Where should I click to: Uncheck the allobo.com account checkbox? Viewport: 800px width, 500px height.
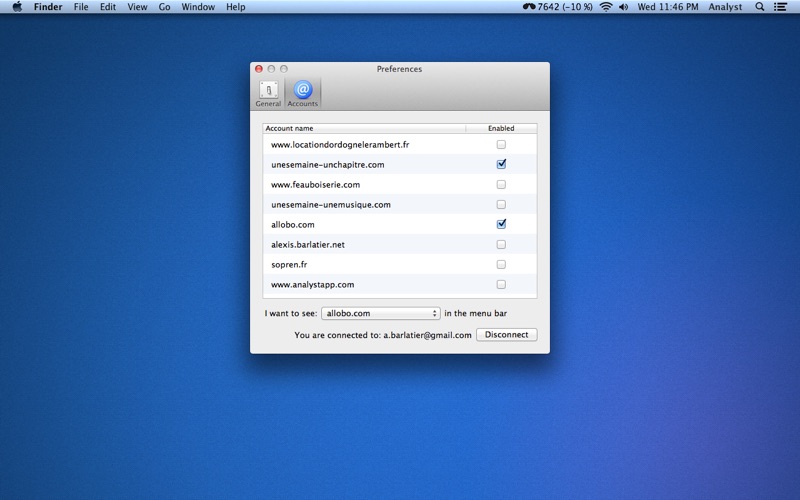[501, 224]
